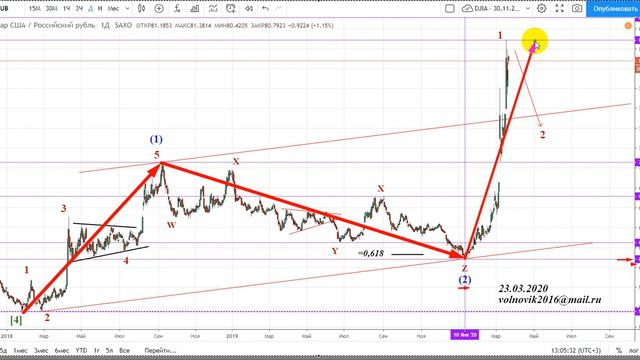The image size is (640, 360).
Task: Click the orange indicator dot on chart
Action: [628, 26]
